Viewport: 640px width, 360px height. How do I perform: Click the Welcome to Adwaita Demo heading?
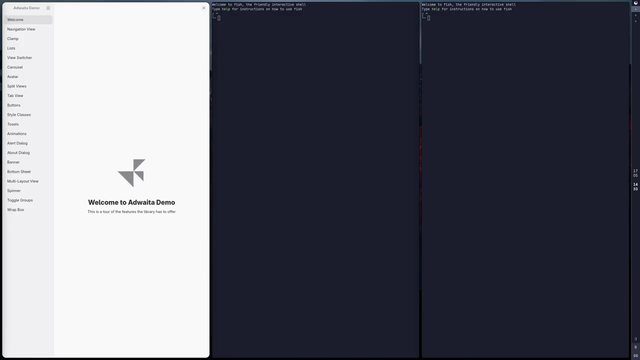click(x=131, y=202)
